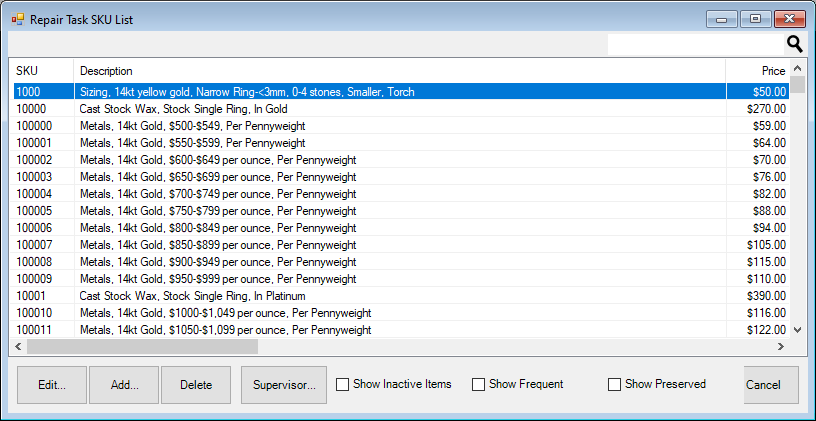Click the app icon in title bar
The width and height of the screenshot is (816, 421).
17,19
